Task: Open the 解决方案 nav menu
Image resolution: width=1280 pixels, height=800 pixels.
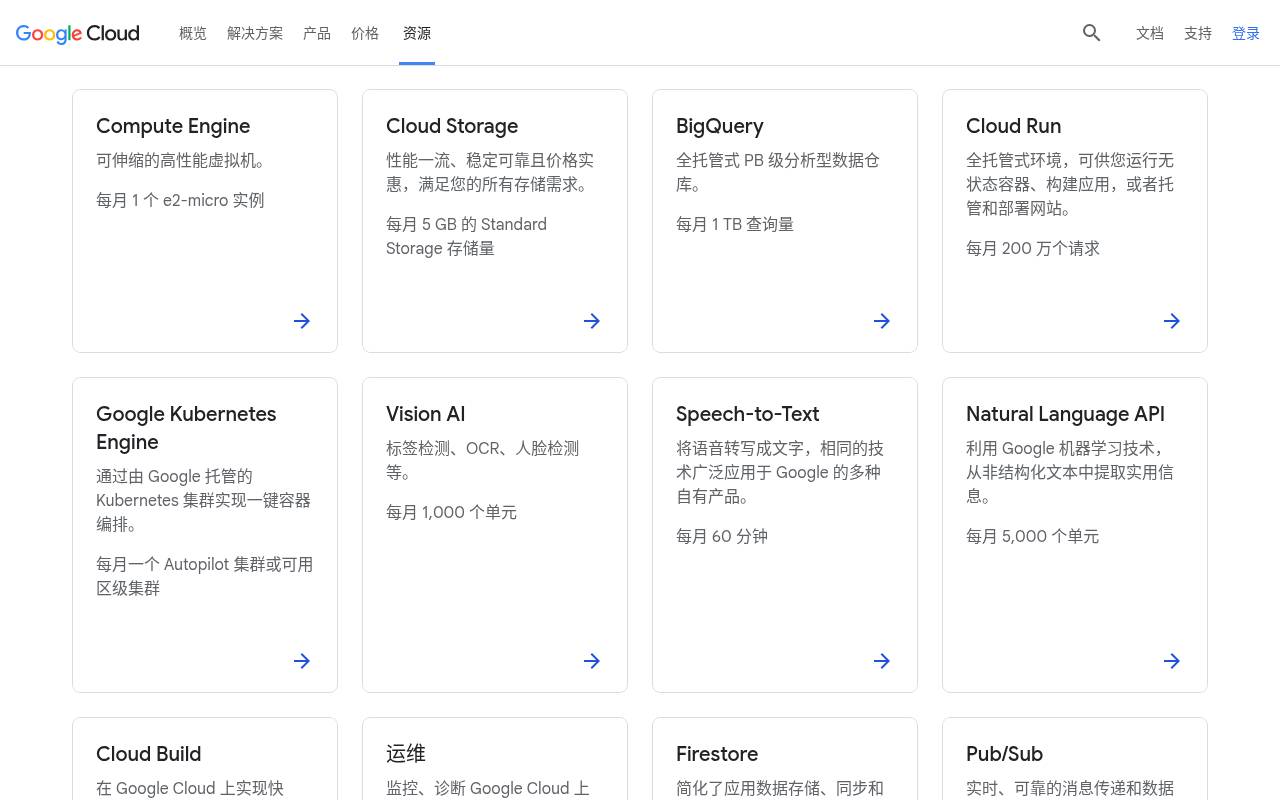Action: click(255, 33)
